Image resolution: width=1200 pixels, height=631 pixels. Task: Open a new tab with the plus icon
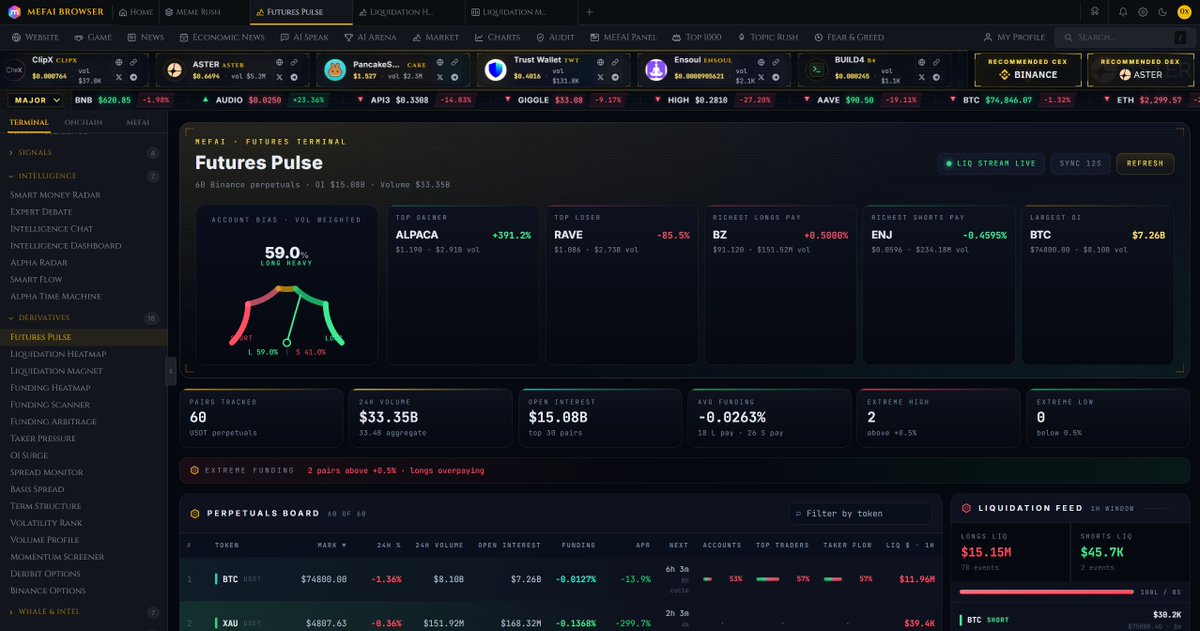tap(589, 12)
